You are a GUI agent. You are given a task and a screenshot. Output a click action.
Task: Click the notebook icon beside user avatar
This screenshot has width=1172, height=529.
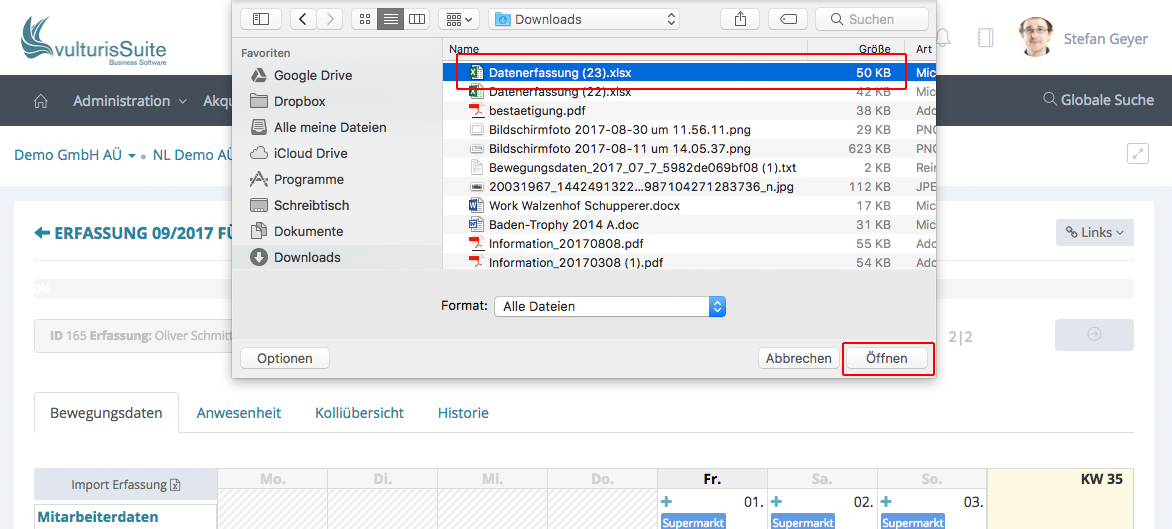[985, 38]
